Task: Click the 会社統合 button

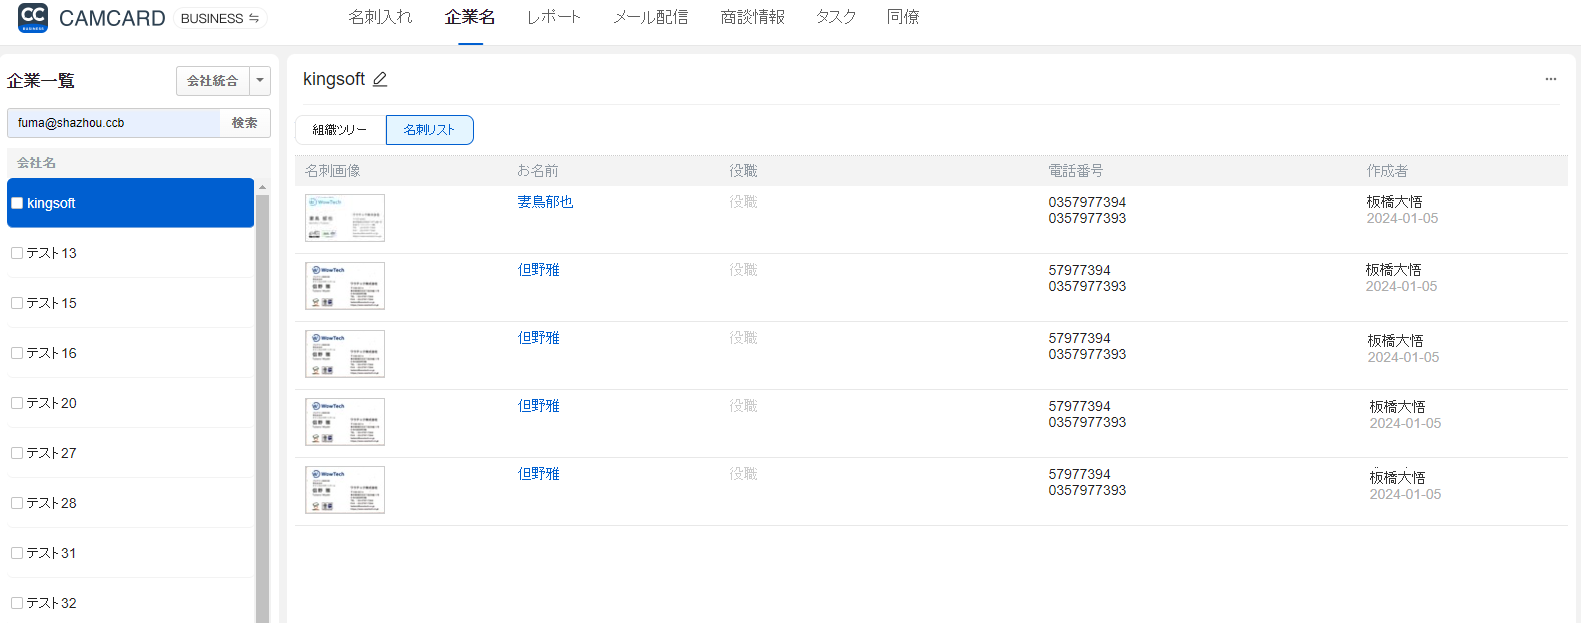Action: click(x=213, y=81)
